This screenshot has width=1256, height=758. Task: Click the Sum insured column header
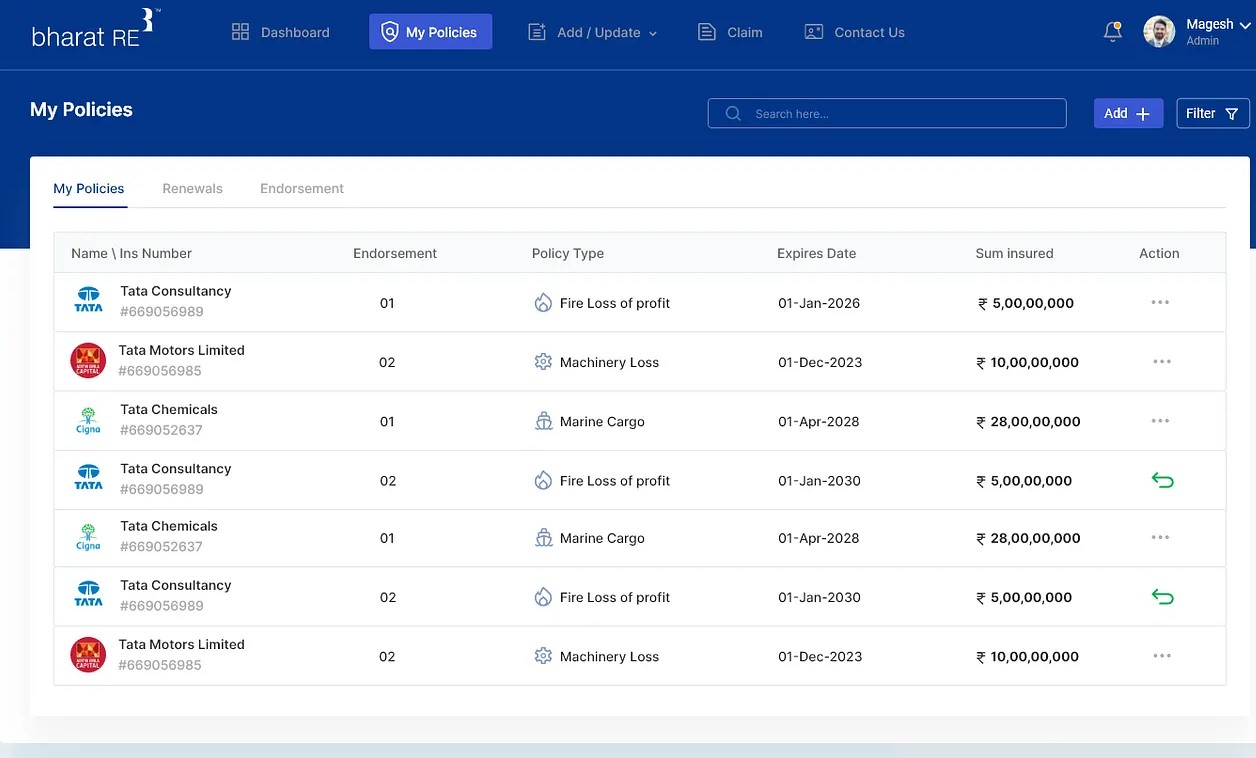pyautogui.click(x=1014, y=253)
